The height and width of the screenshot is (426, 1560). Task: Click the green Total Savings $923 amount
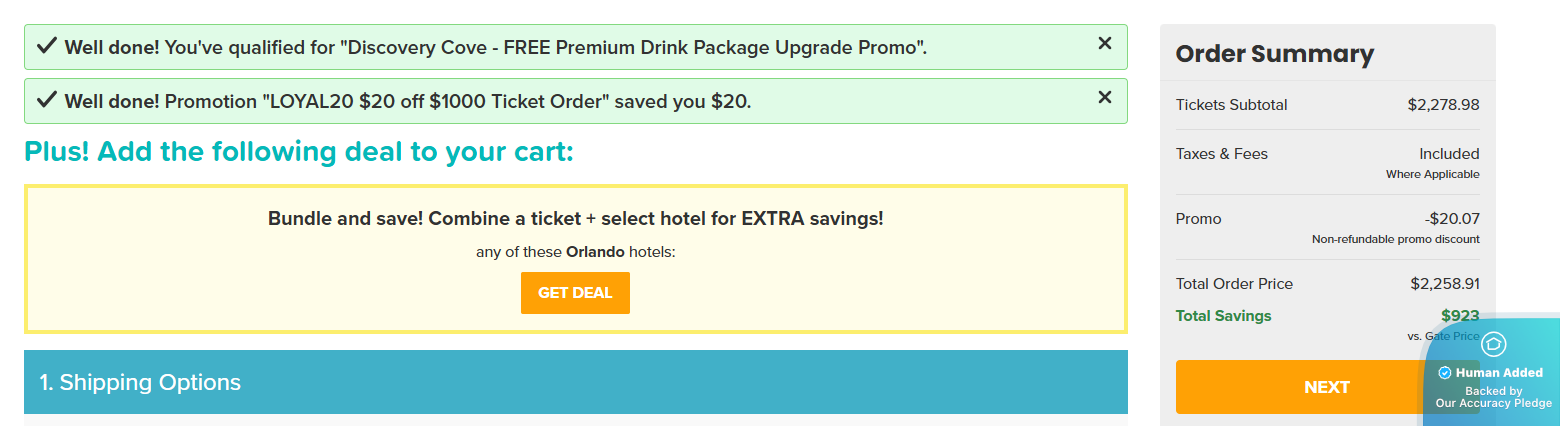(x=1459, y=316)
